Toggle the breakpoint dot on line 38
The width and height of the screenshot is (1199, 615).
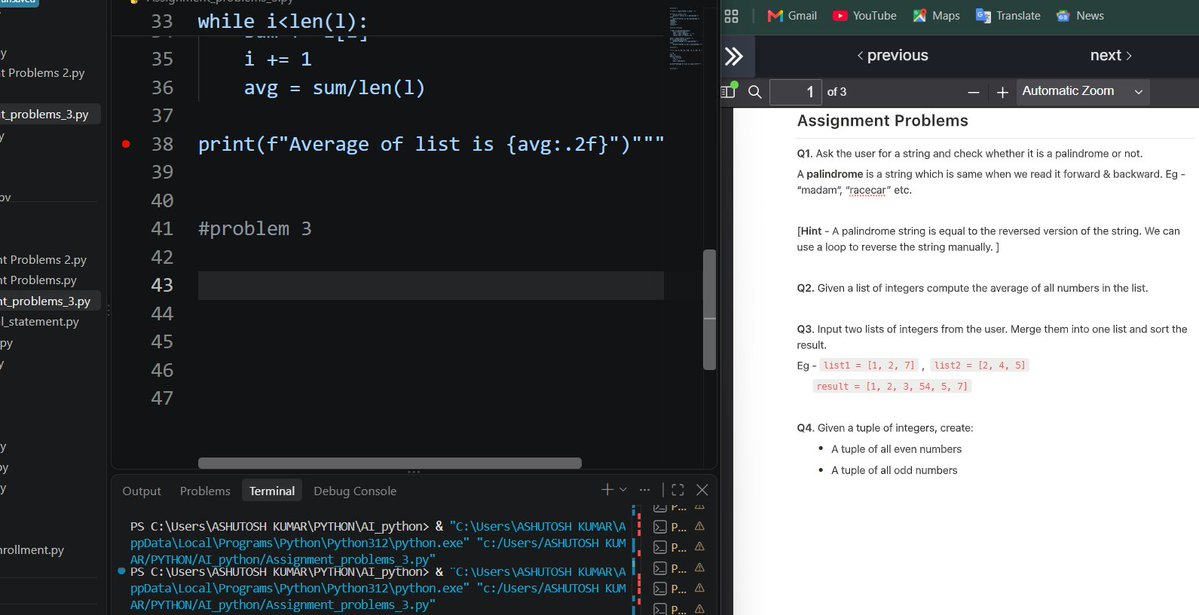126,144
